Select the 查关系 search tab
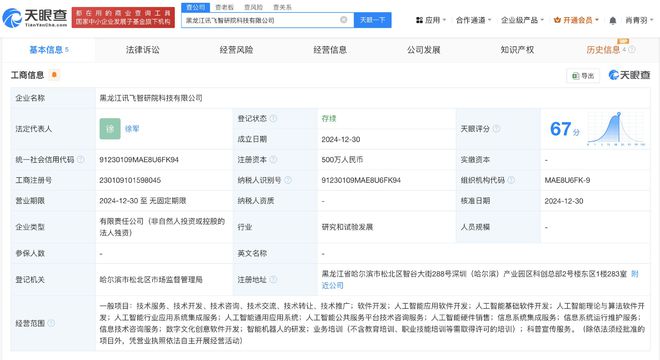The height and width of the screenshot is (360, 660). pyautogui.click(x=282, y=7)
